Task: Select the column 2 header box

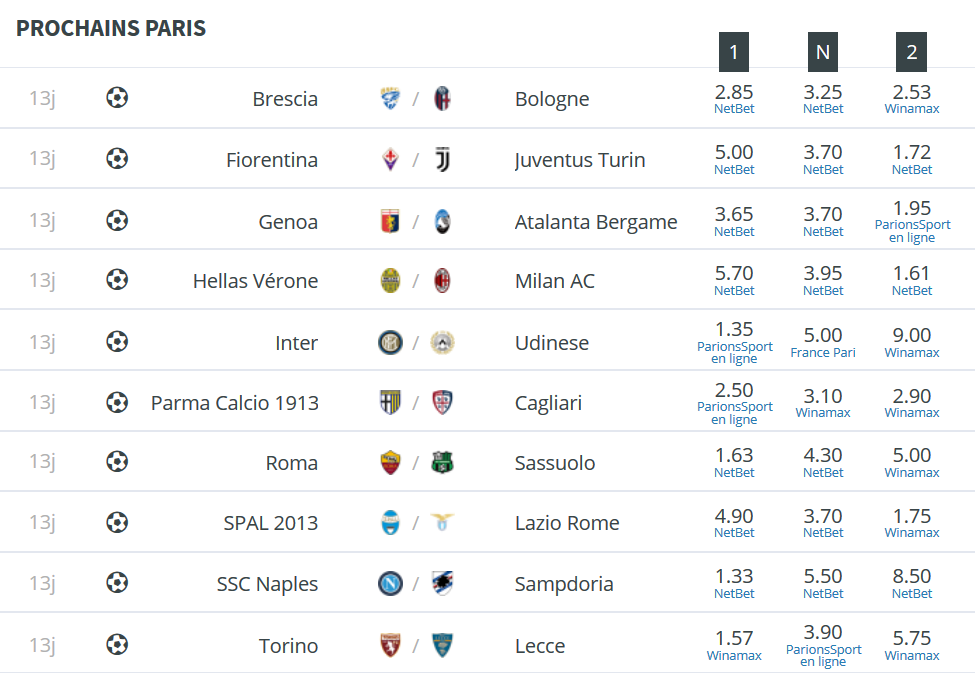Action: pyautogui.click(x=912, y=52)
